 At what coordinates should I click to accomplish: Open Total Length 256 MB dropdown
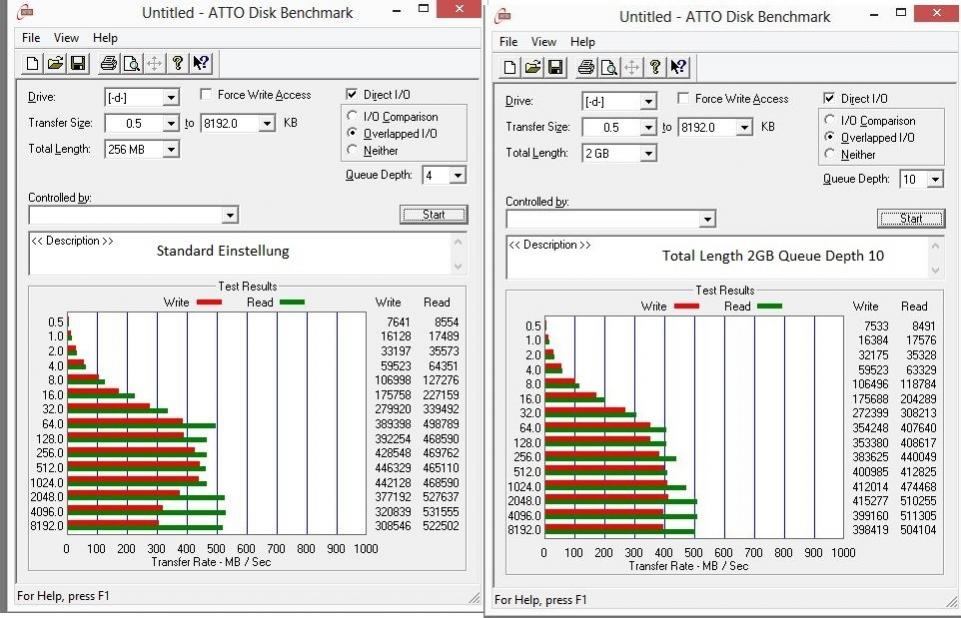click(x=171, y=149)
